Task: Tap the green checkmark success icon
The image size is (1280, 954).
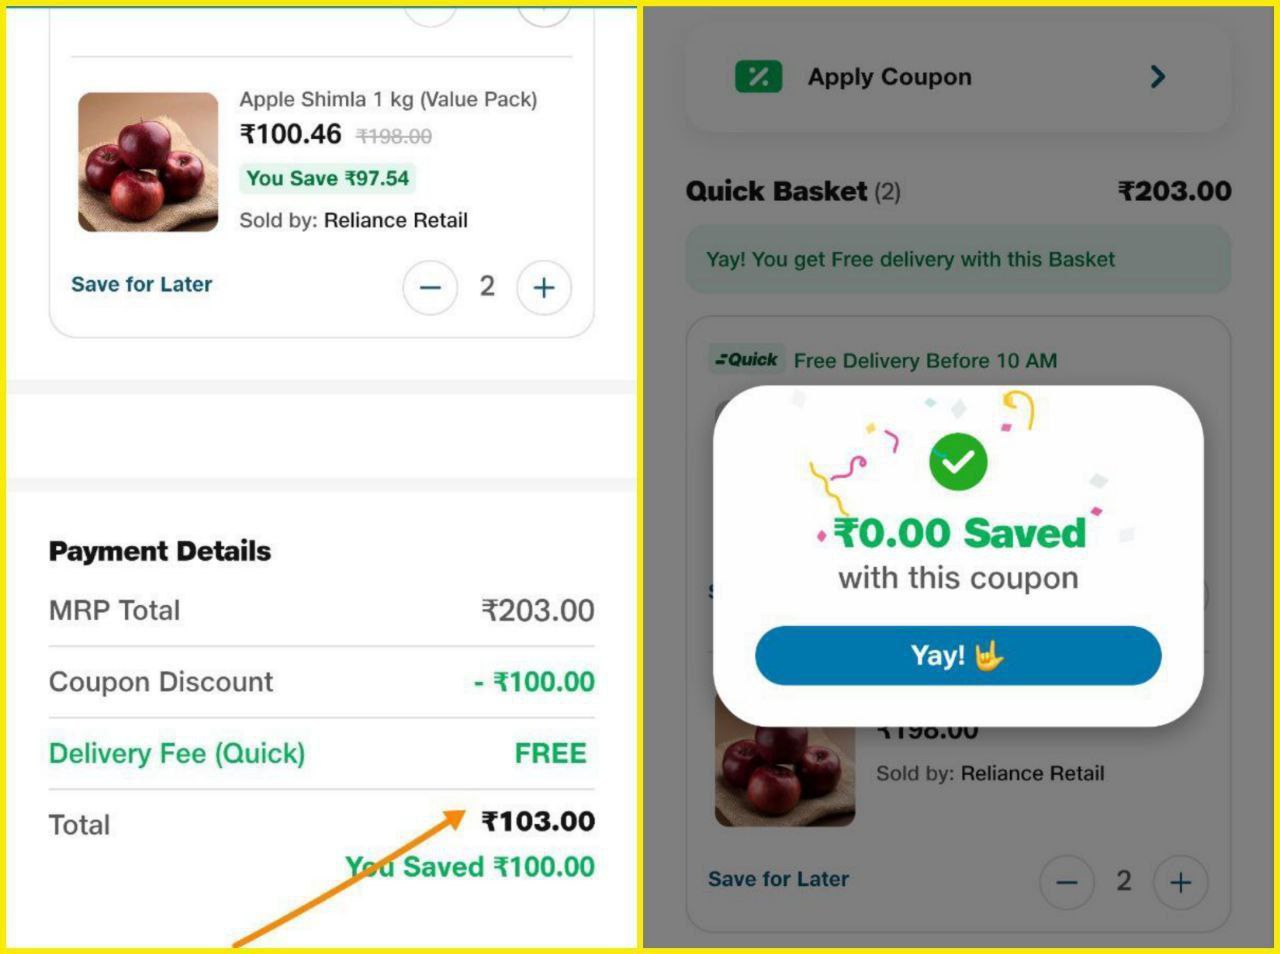Action: (x=958, y=462)
